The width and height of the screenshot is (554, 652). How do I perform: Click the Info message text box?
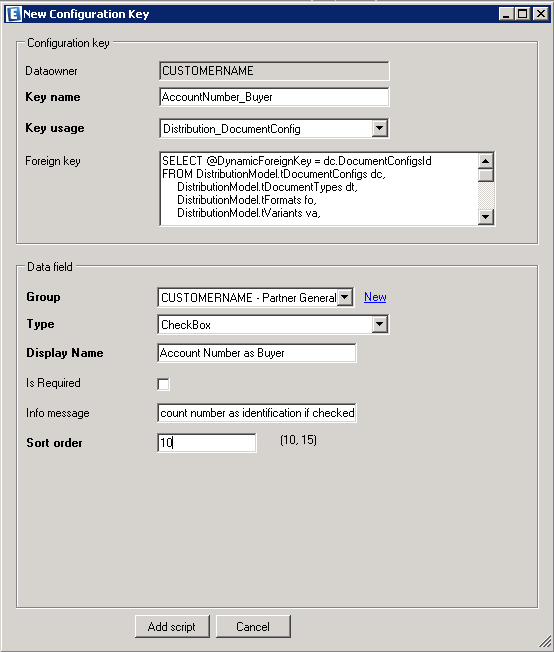pyautogui.click(x=257, y=413)
